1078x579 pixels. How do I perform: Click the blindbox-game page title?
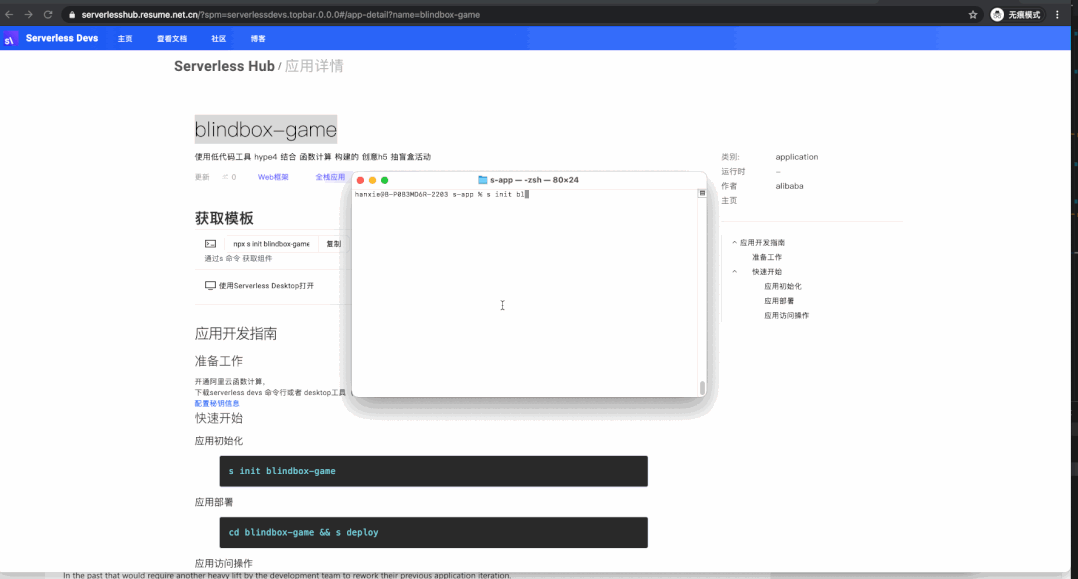point(265,129)
